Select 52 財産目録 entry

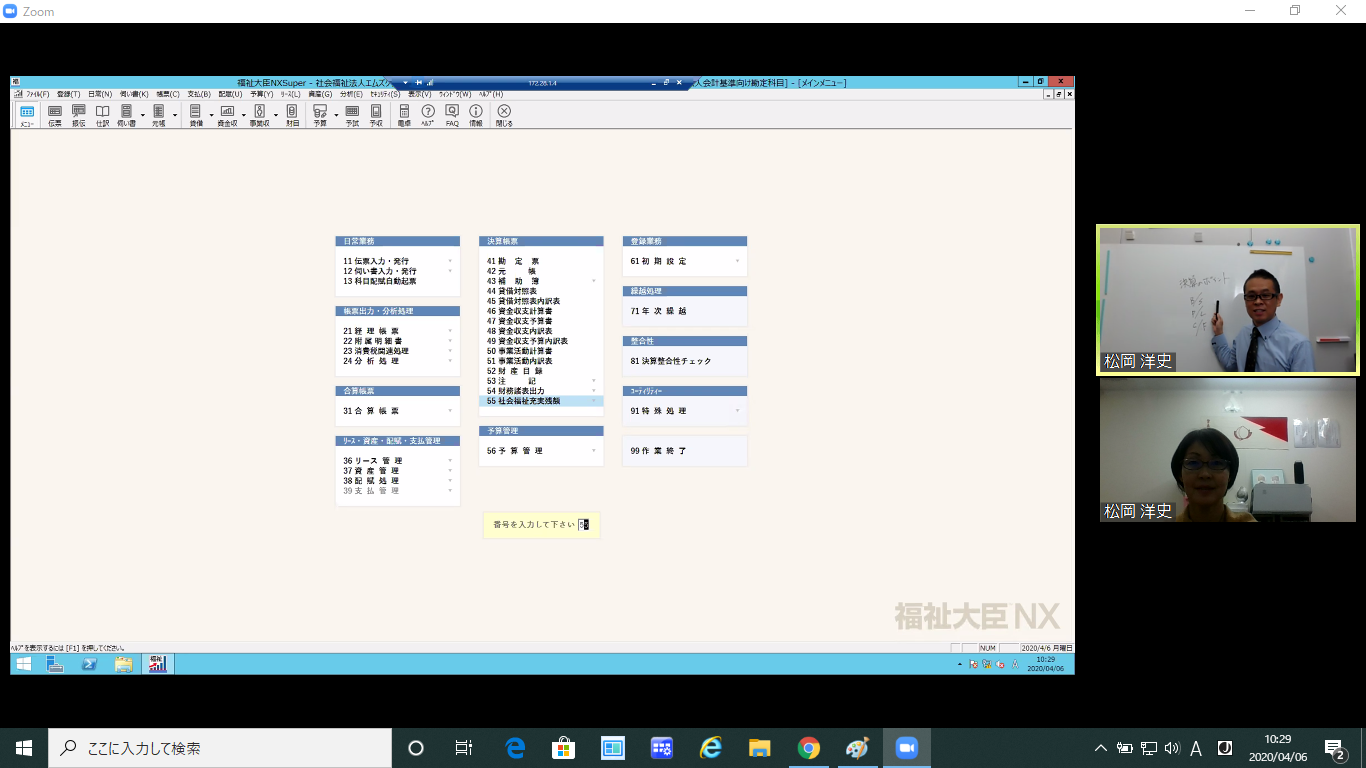tap(515, 371)
